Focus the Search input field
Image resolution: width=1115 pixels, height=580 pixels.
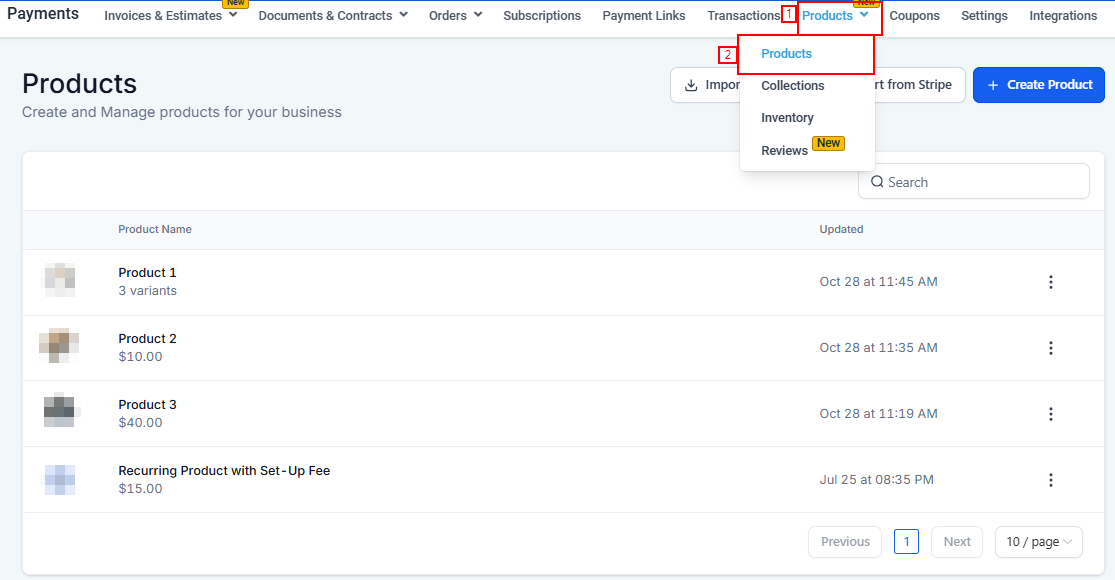(x=973, y=182)
